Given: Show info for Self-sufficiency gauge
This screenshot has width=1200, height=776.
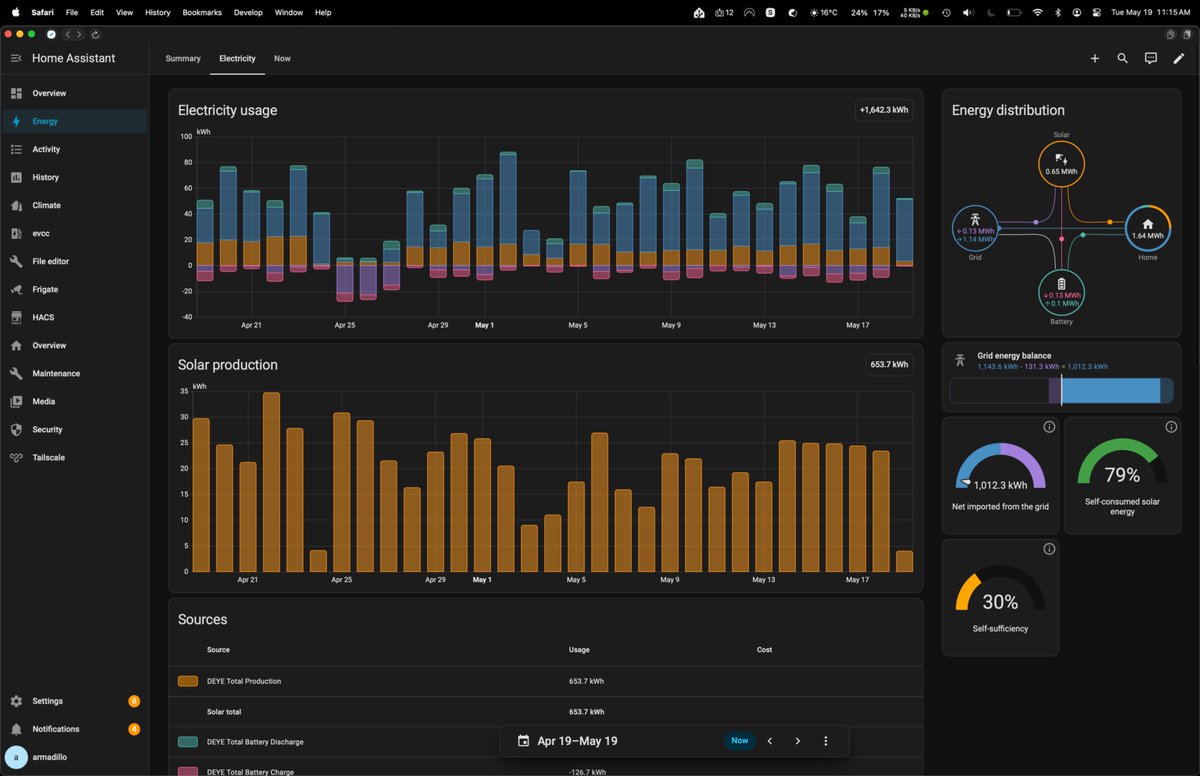Looking at the screenshot, I should point(1049,549).
